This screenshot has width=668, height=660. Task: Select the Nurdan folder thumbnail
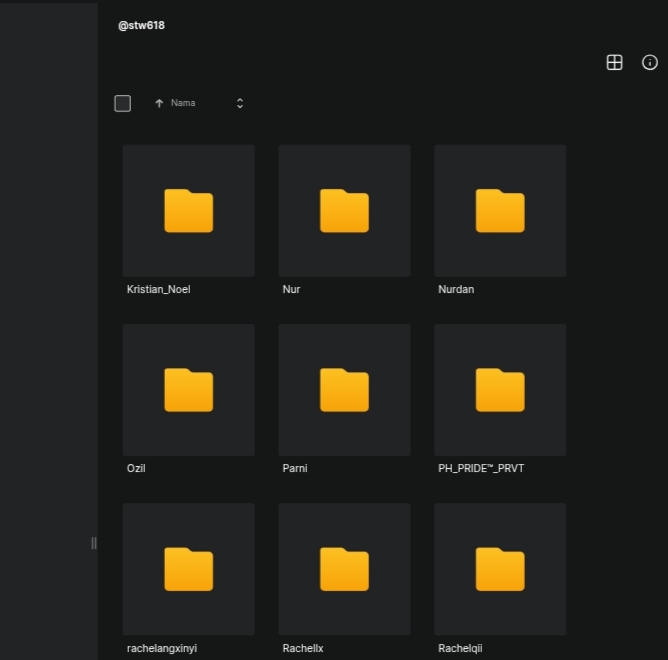tap(500, 210)
